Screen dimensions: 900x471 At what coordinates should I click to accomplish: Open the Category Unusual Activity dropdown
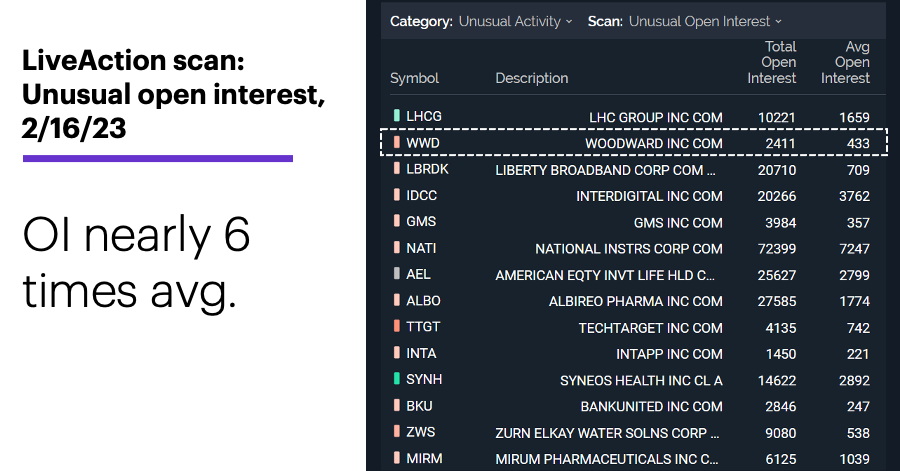pyautogui.click(x=515, y=21)
